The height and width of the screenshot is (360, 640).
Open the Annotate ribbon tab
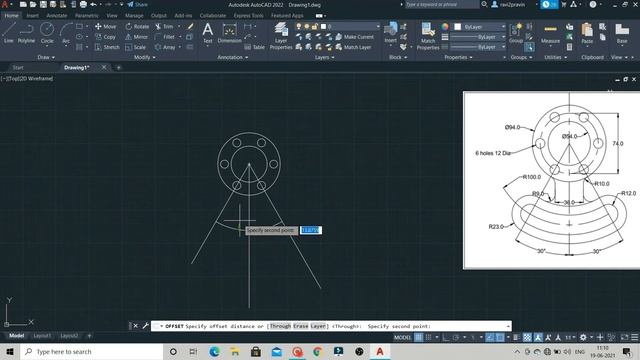57,16
